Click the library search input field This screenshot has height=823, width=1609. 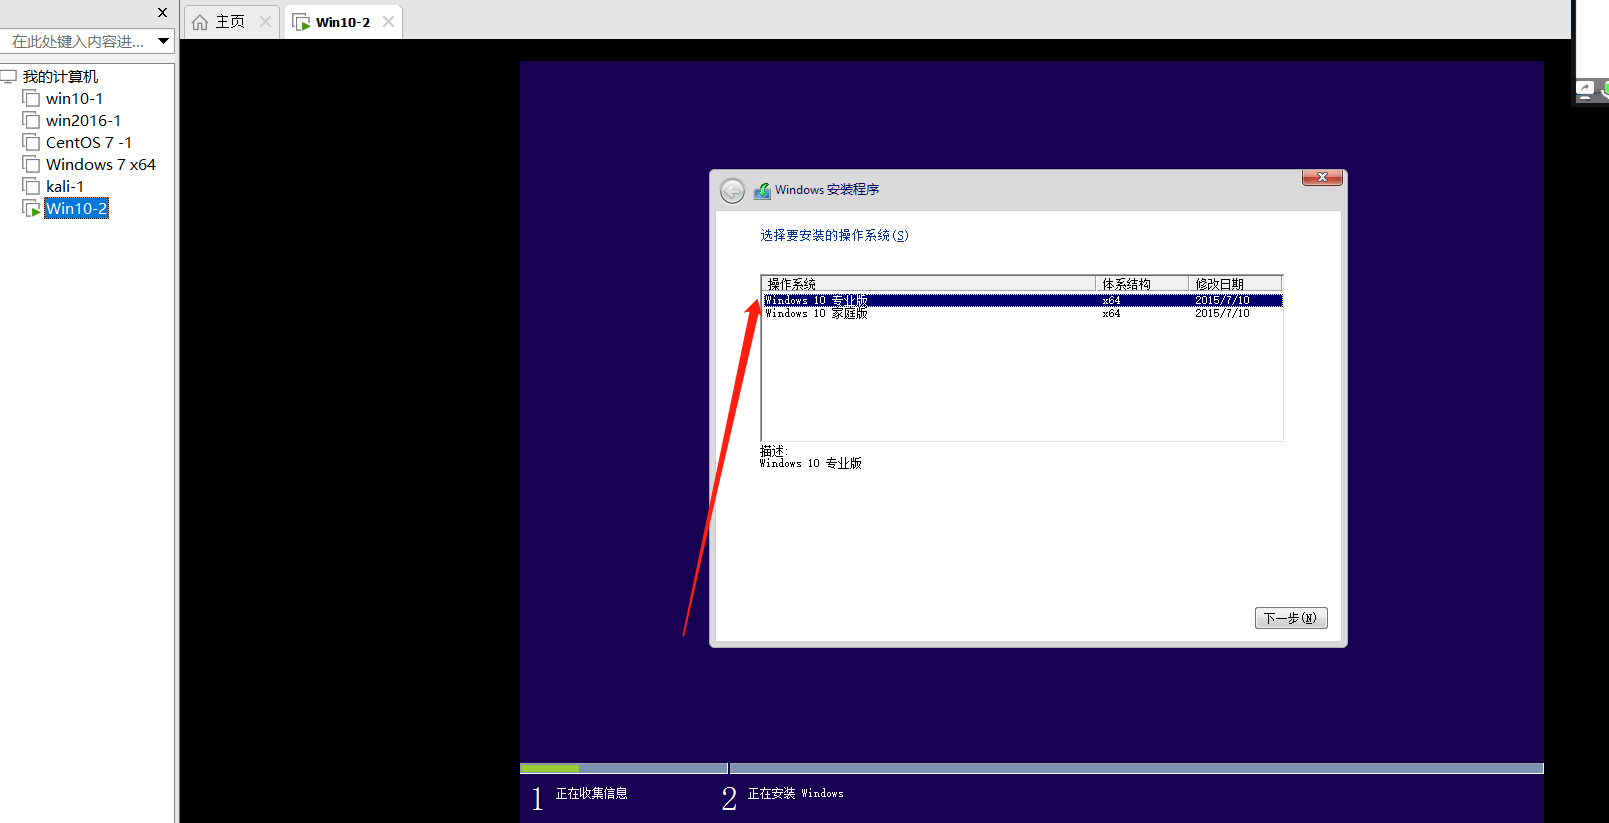[x=78, y=41]
